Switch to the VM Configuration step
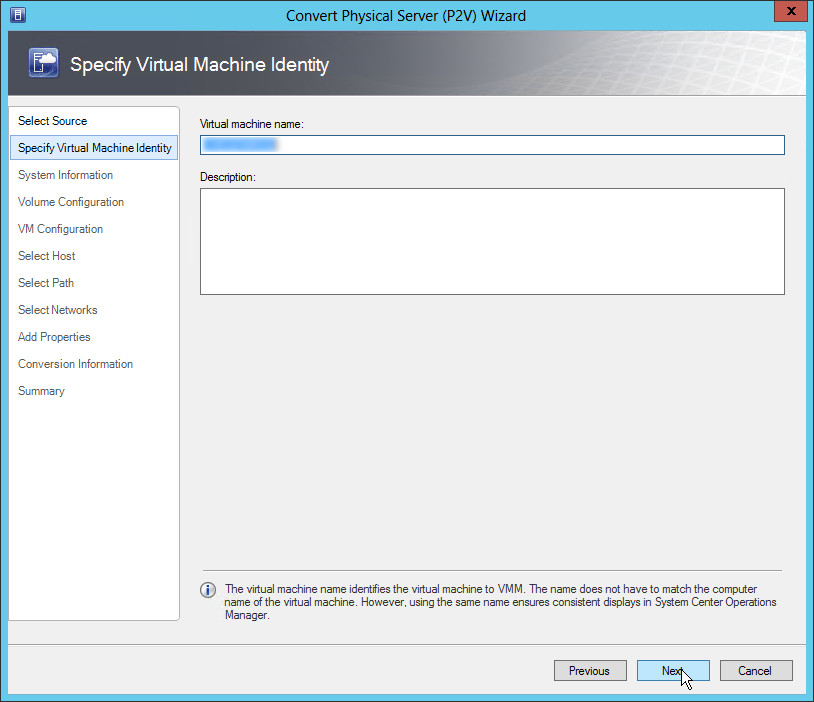Screen dimensions: 814x702 point(60,229)
